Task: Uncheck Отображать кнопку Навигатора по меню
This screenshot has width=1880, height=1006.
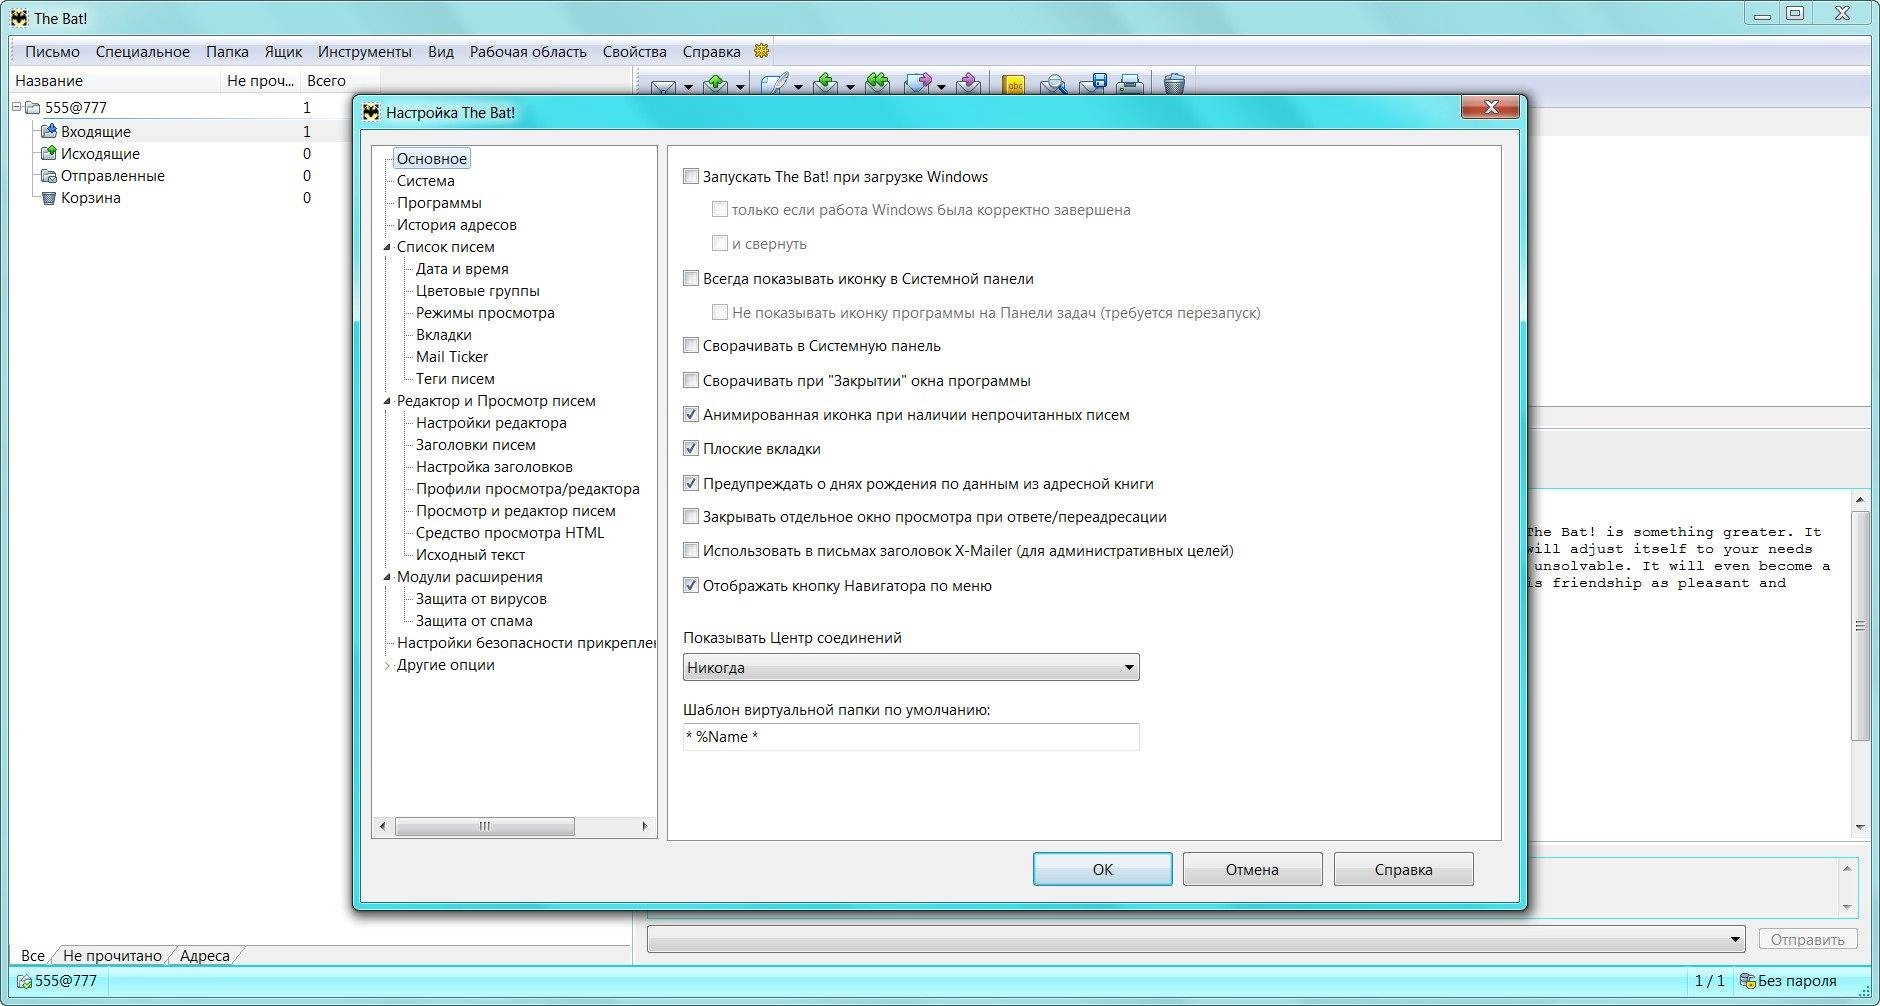Action: 691,585
